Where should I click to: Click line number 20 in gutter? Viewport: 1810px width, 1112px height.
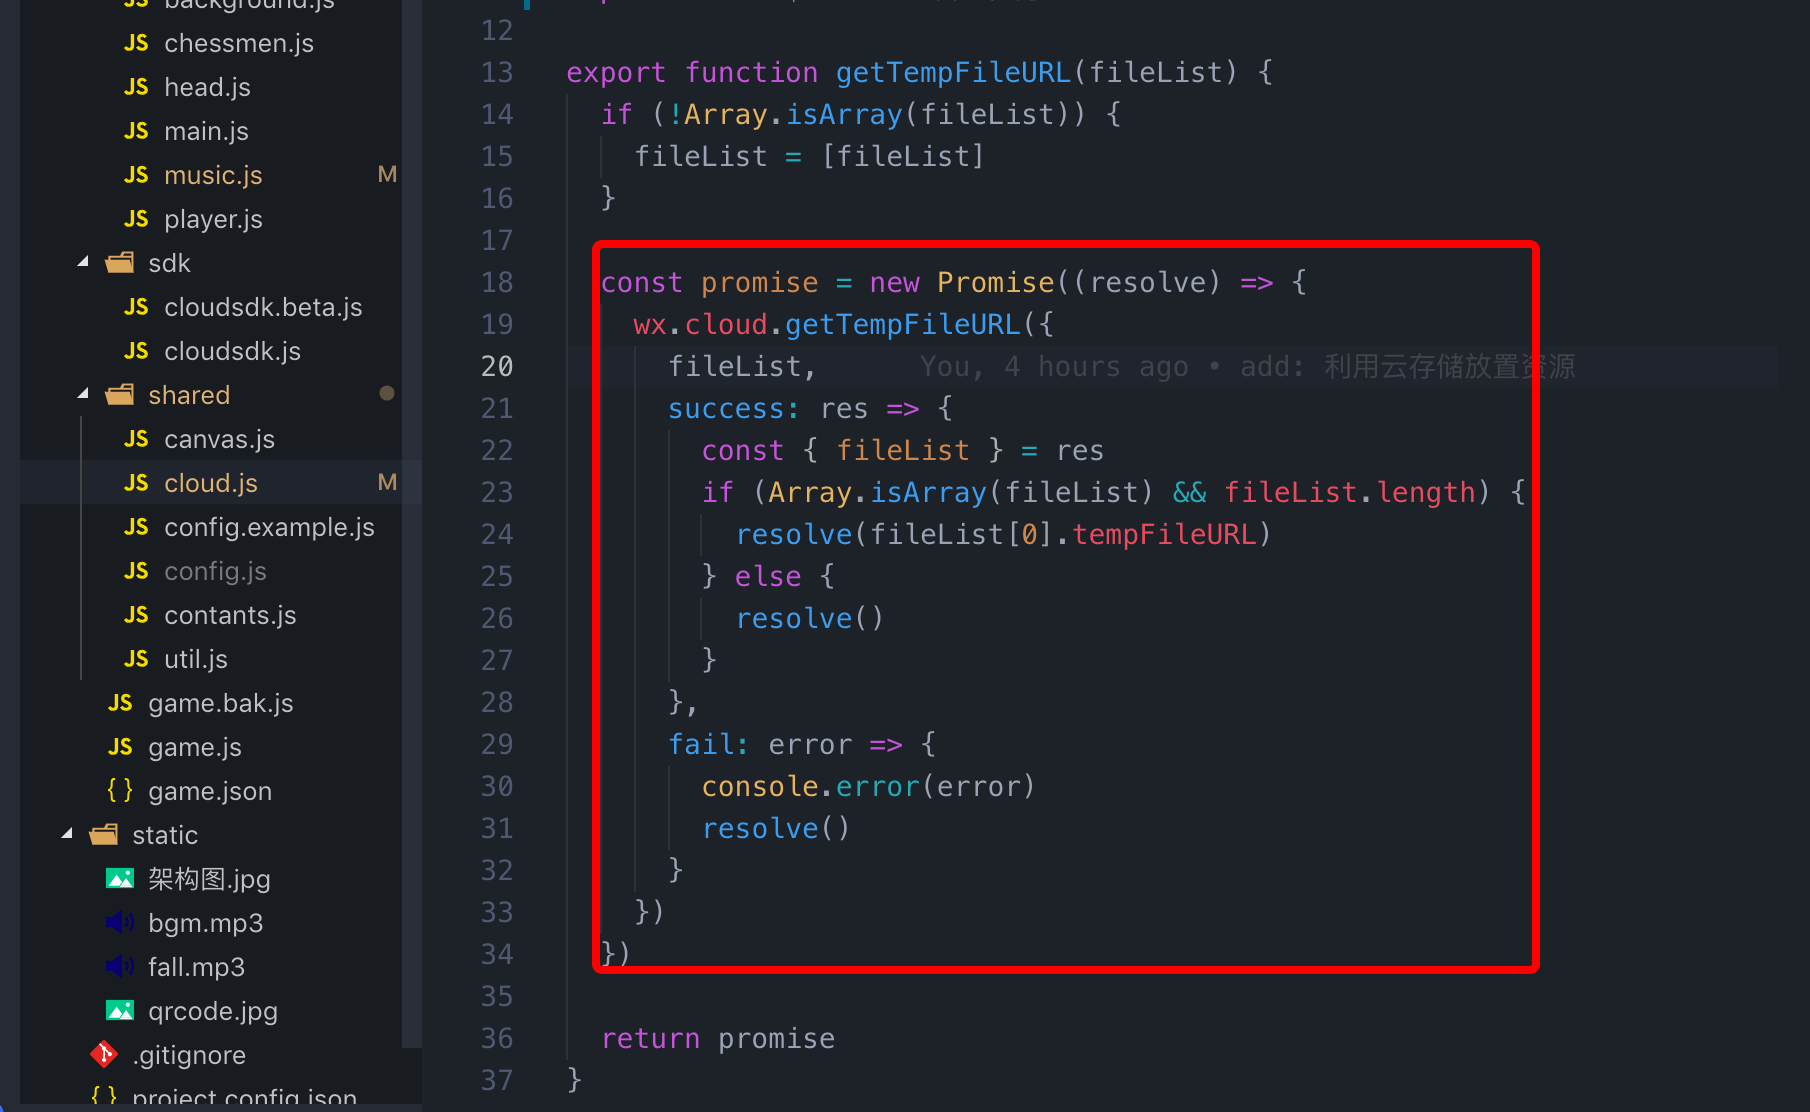tap(497, 366)
